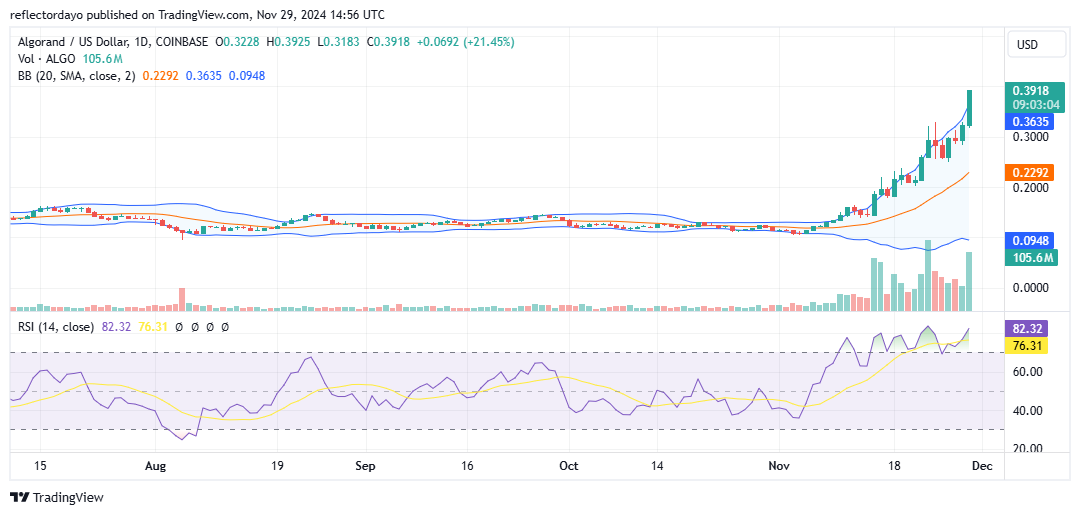Click the 40.00 RSI axis tick
The width and height of the screenshot is (1080, 515).
(x=1030, y=410)
